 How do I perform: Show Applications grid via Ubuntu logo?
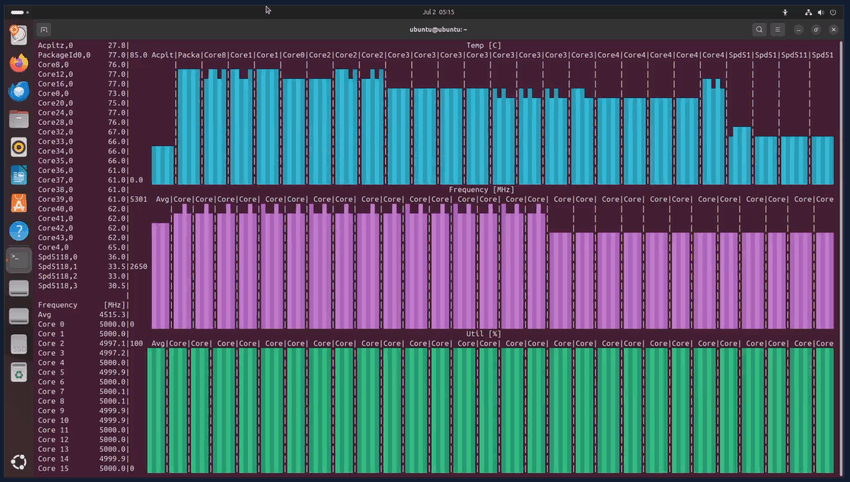(x=18, y=461)
